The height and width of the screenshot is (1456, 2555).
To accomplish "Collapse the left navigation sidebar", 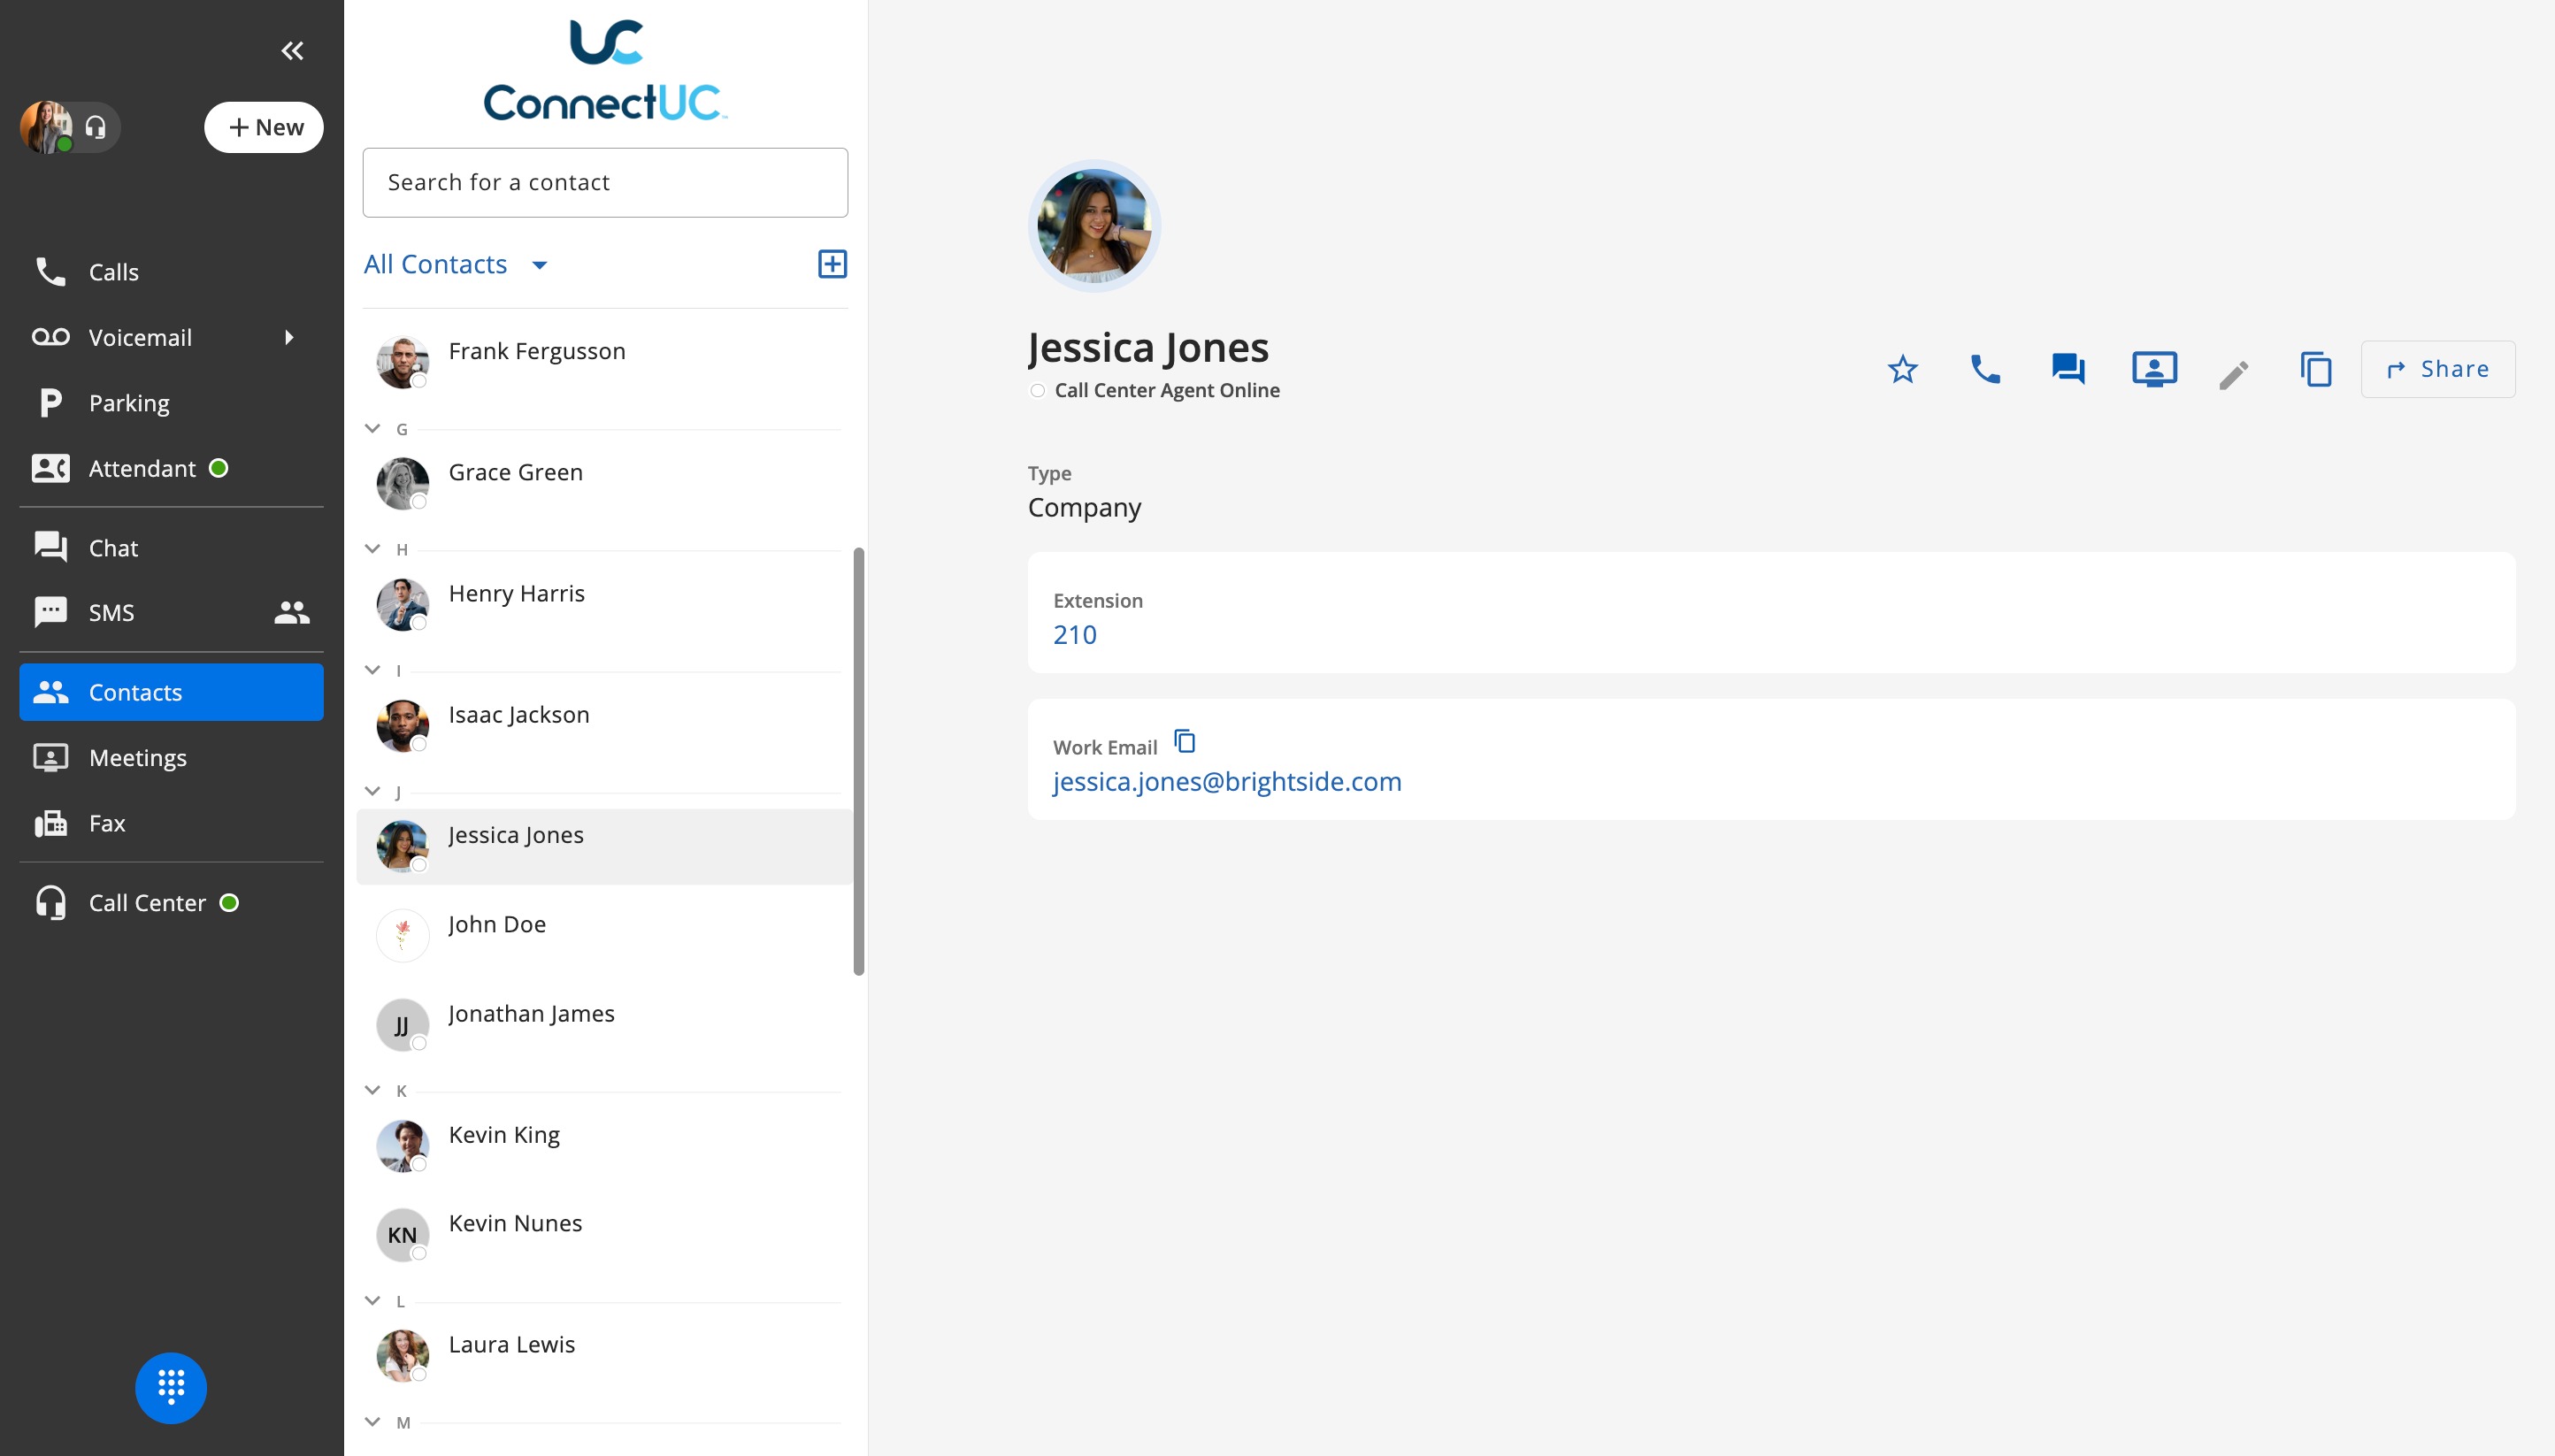I will pos(292,51).
